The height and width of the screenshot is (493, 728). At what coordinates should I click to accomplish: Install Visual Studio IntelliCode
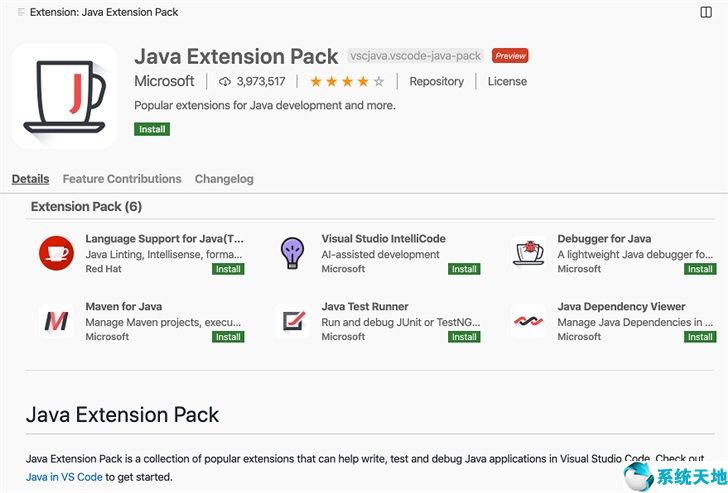tap(464, 269)
